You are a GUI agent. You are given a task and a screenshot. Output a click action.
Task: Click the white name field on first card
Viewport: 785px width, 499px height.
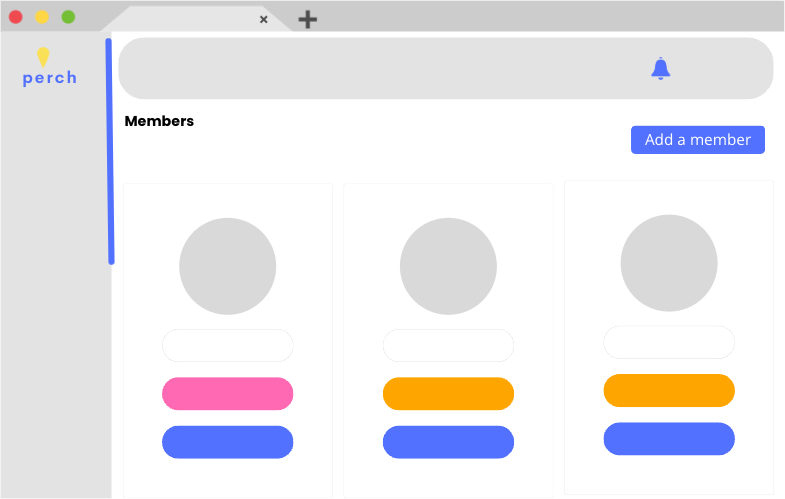pyautogui.click(x=227, y=345)
